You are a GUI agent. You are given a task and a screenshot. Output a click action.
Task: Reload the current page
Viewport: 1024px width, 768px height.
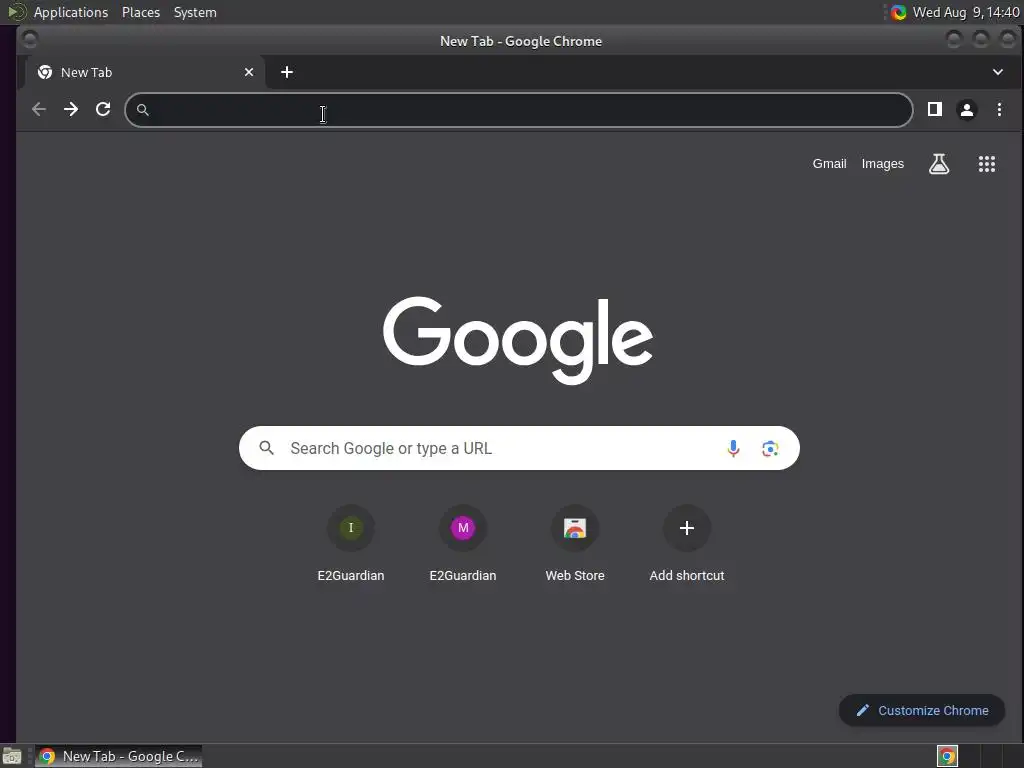click(103, 109)
